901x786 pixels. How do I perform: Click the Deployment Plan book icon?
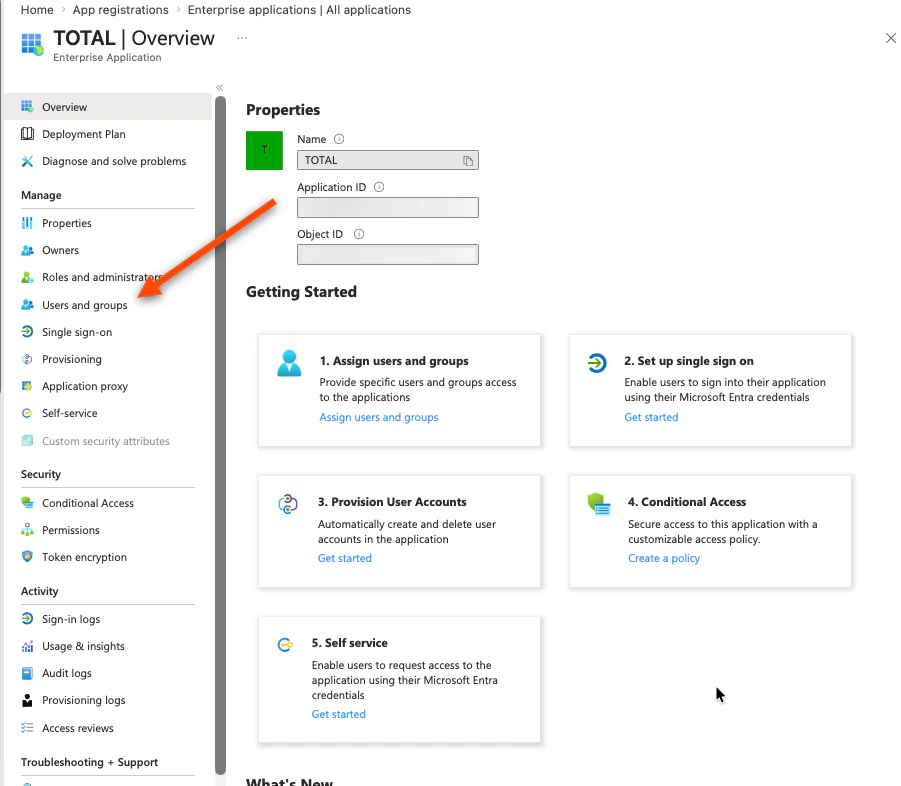(x=27, y=134)
